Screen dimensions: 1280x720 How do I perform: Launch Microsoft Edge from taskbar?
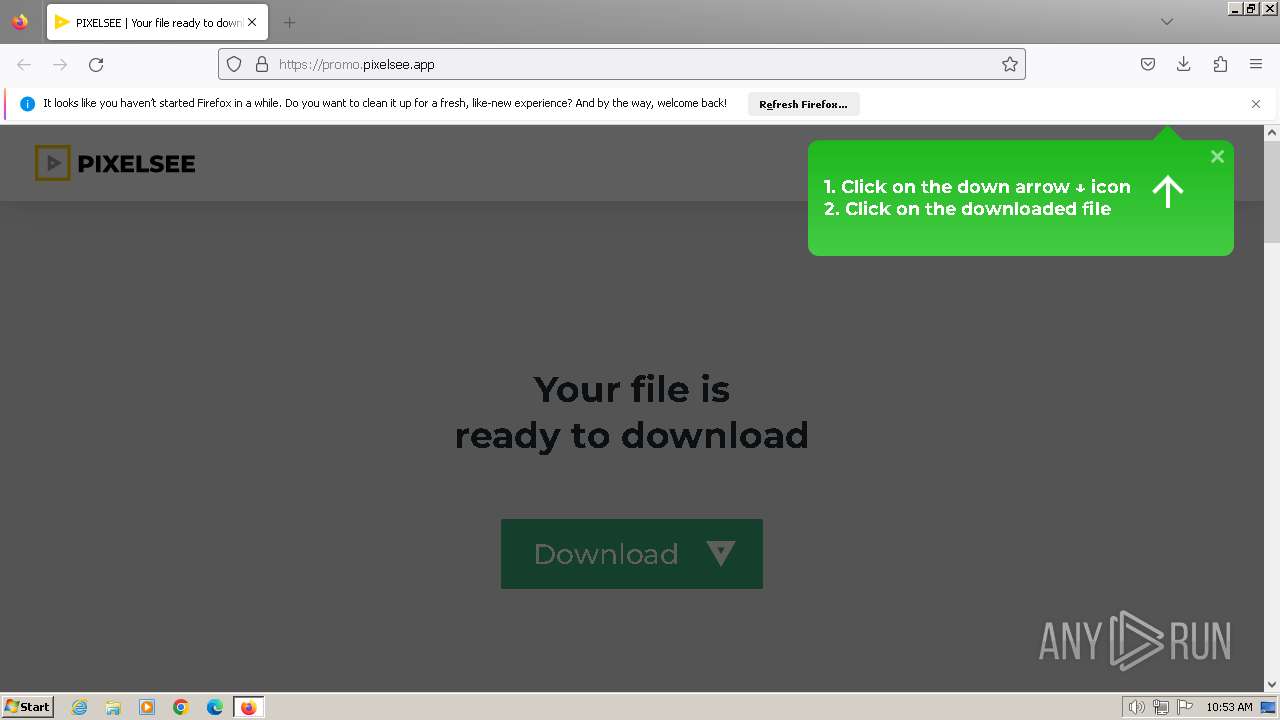pos(215,707)
